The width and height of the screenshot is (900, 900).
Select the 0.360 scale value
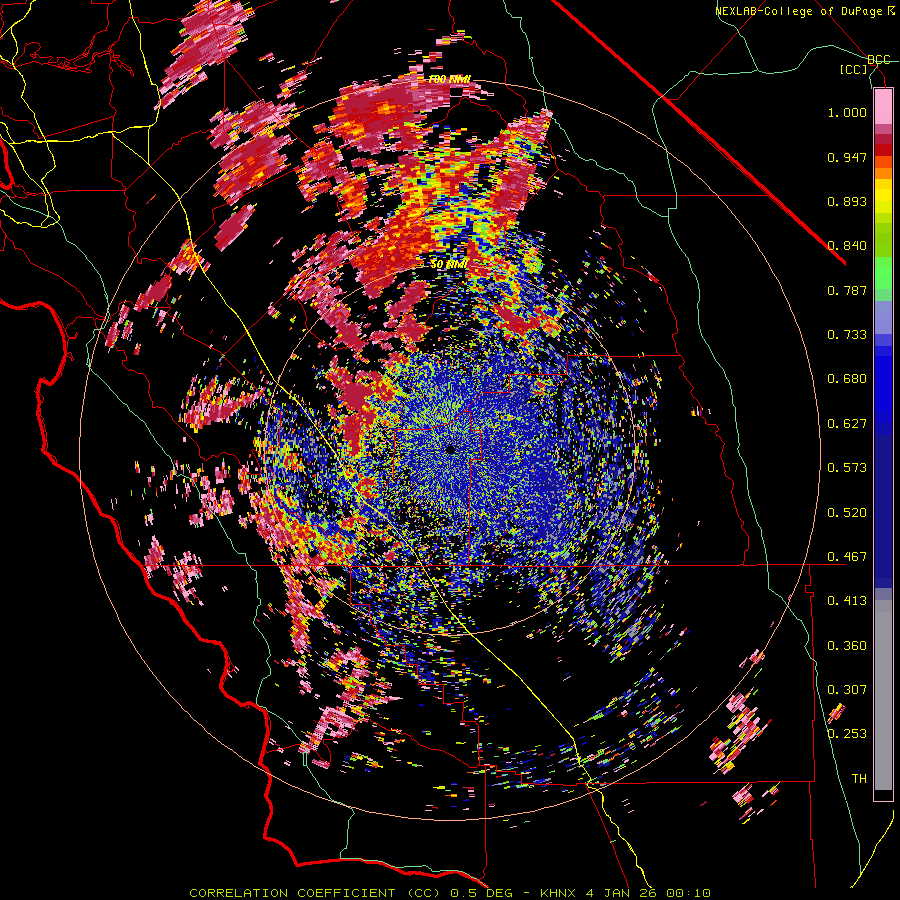(x=847, y=646)
